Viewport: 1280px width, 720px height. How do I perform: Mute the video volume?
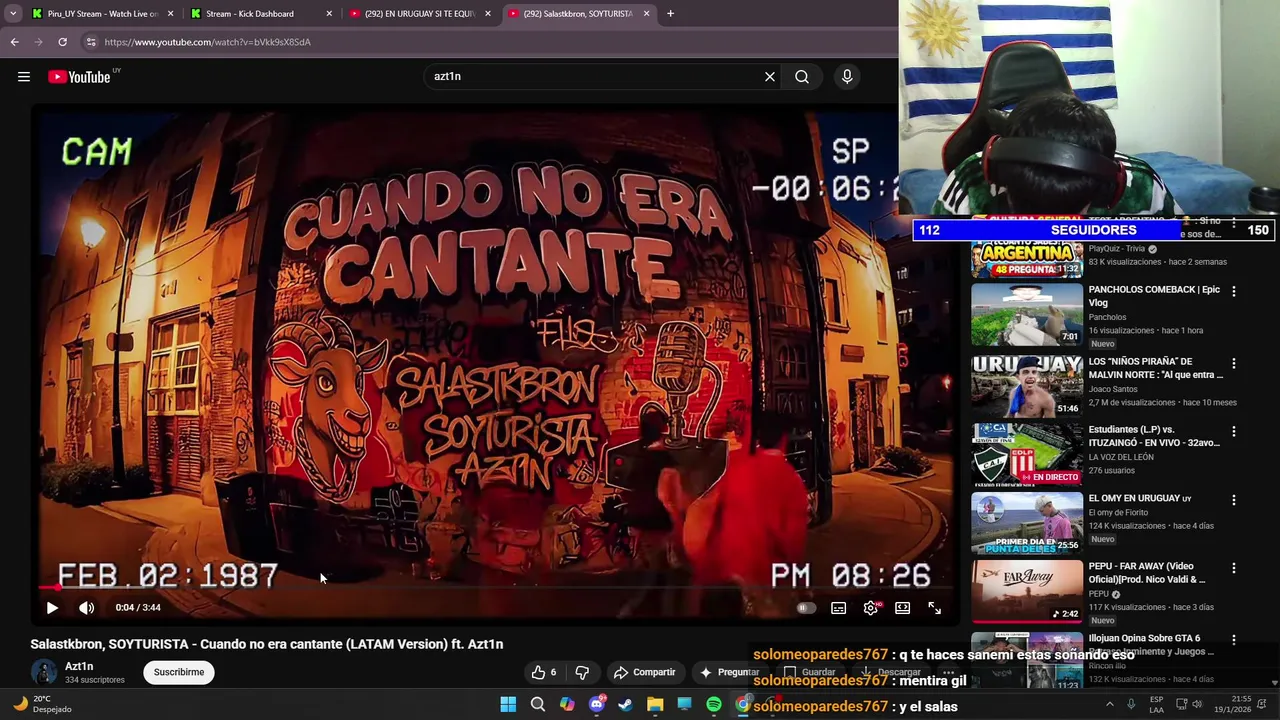[87, 607]
